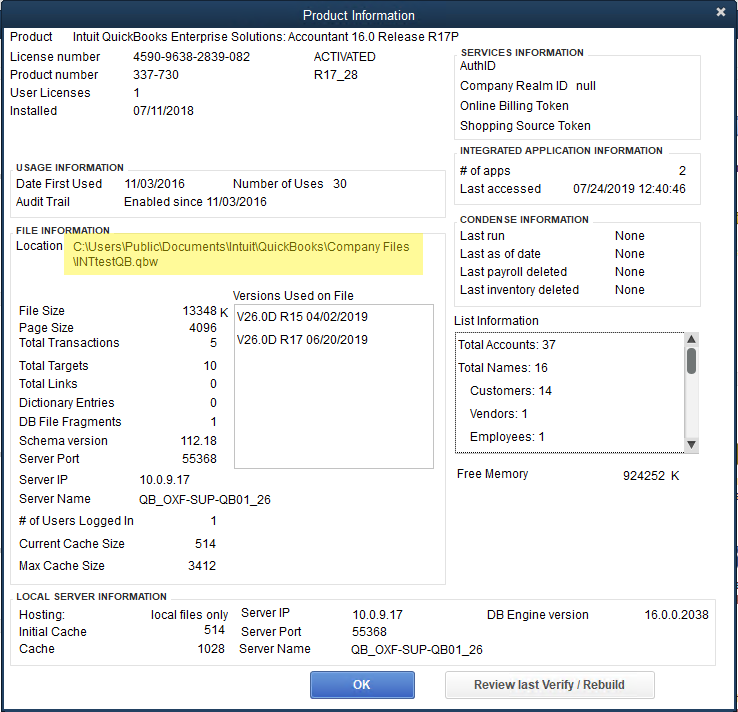This screenshot has width=738, height=712.
Task: Click Free Memory value 924252 K
Action: coord(651,476)
